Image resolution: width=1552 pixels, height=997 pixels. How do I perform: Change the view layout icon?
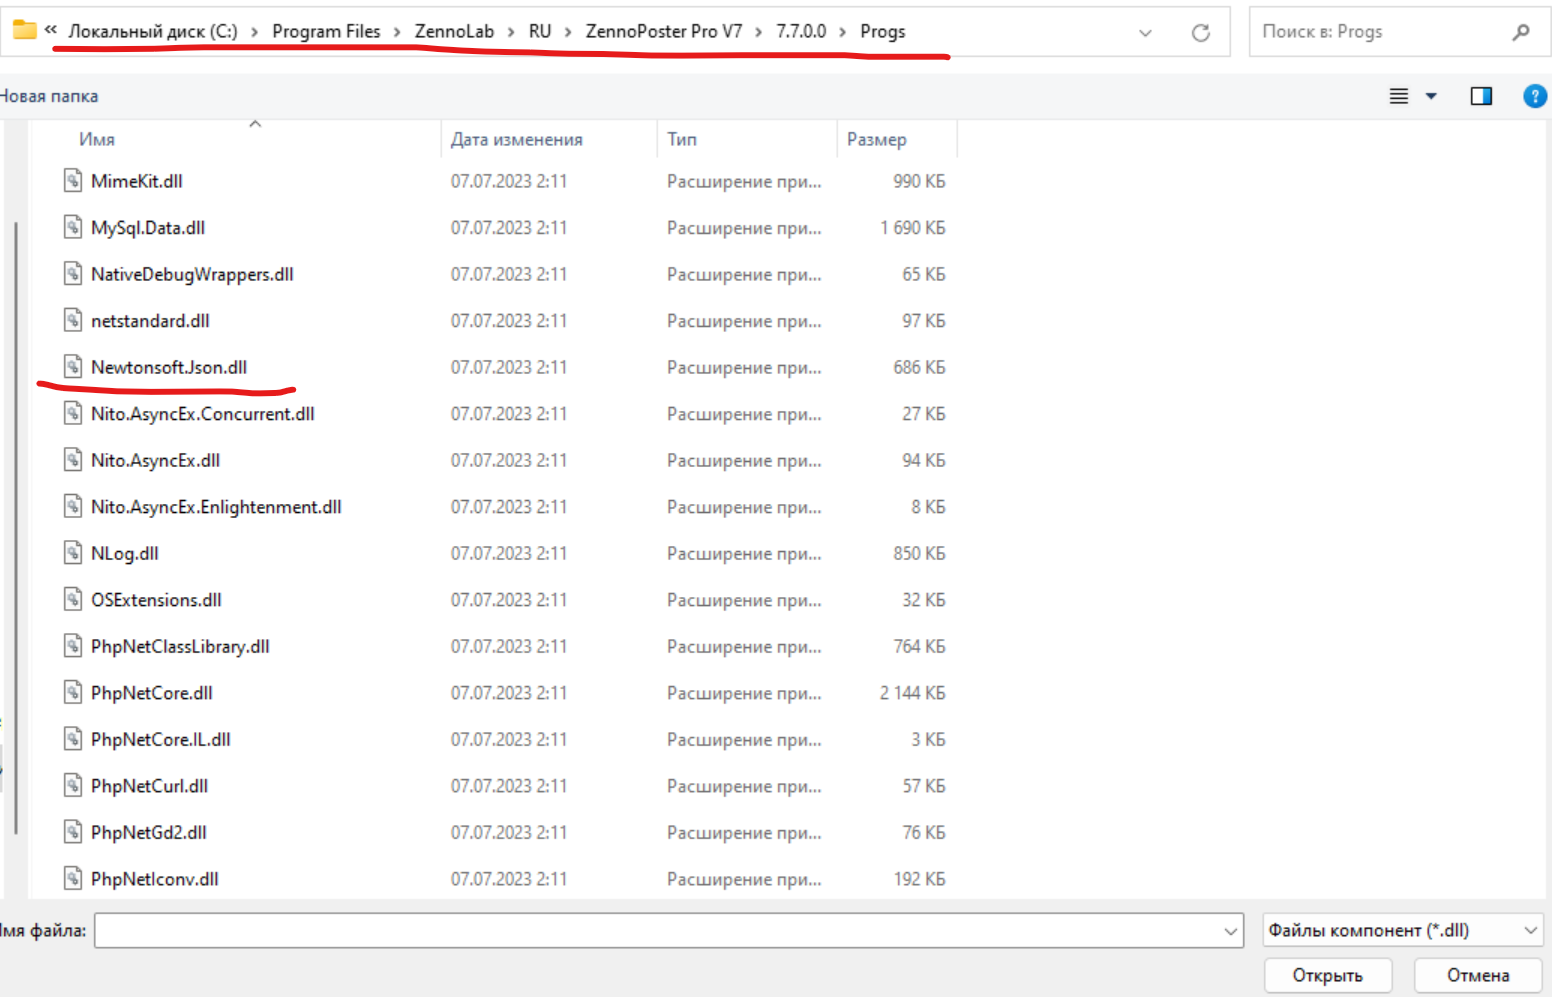tap(1399, 96)
